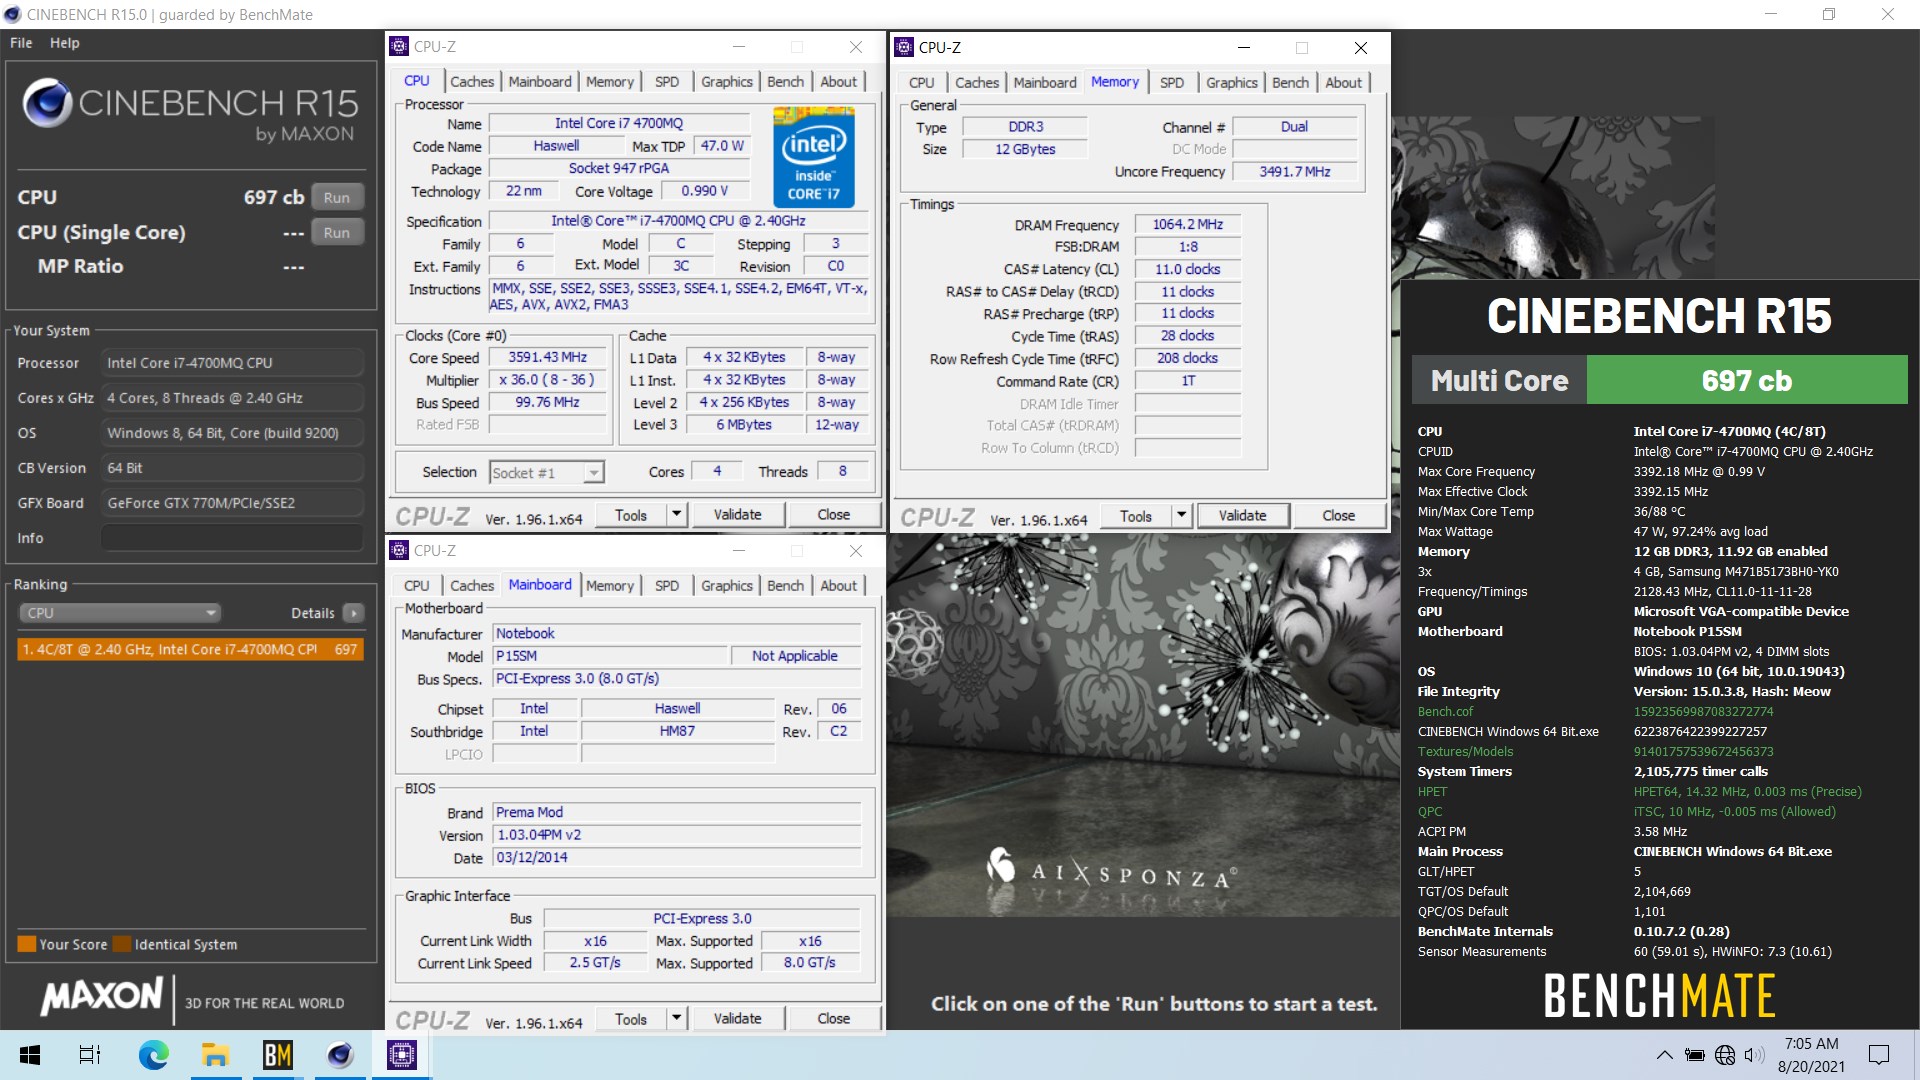The width and height of the screenshot is (1920, 1080).
Task: Switch to Graphics tab in Memory window
Action: pyautogui.click(x=1232, y=83)
